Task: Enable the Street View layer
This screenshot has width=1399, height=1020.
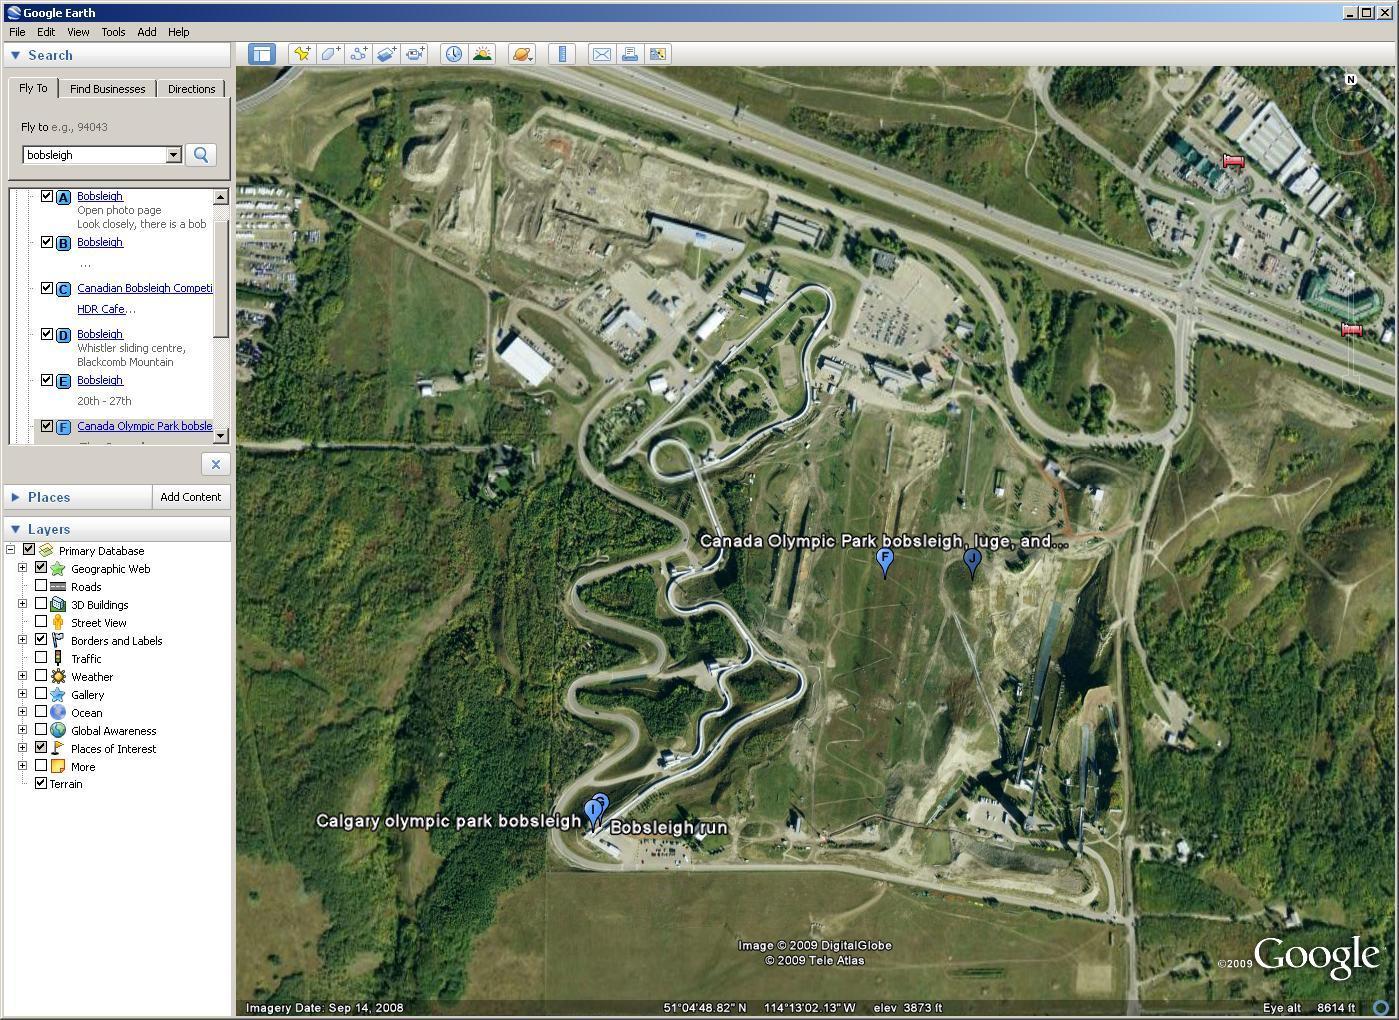Action: tap(41, 622)
